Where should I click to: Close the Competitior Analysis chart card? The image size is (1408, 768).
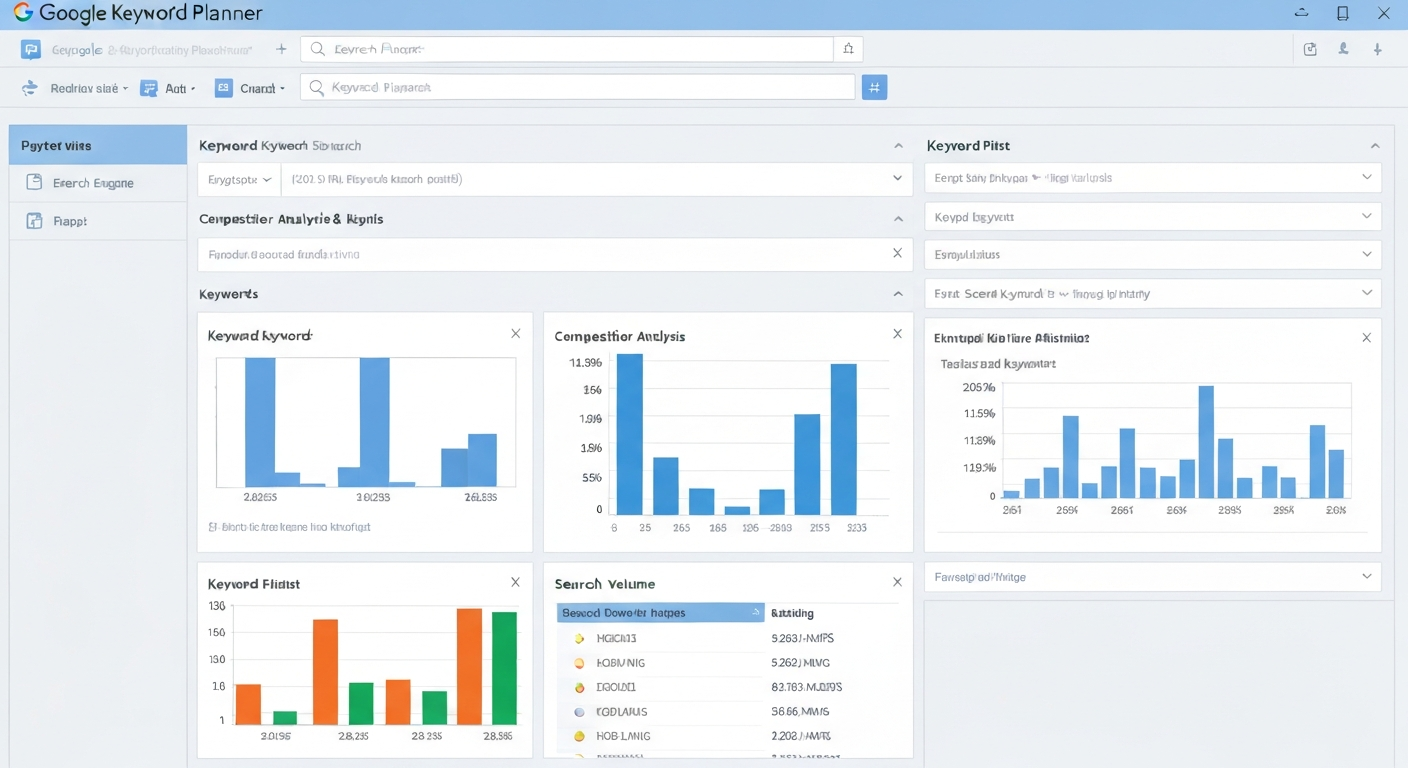897,334
